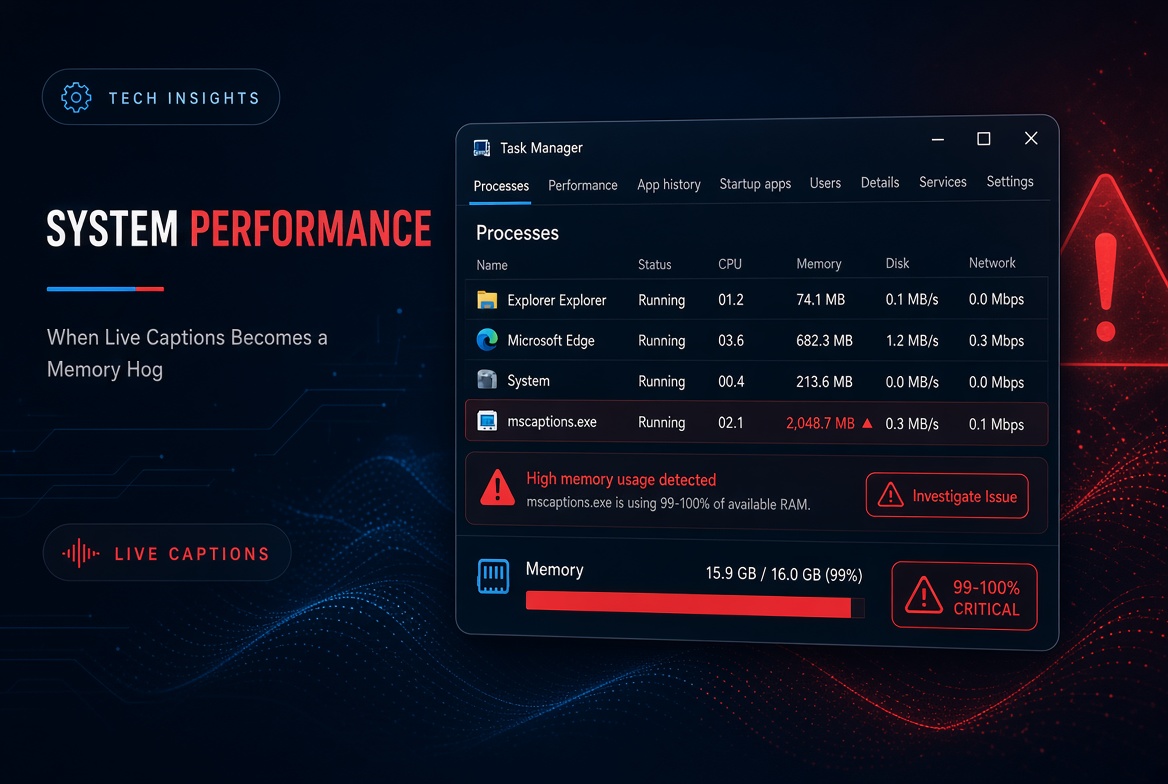
Task: Click the Task Manager app icon in title bar
Action: [482, 148]
